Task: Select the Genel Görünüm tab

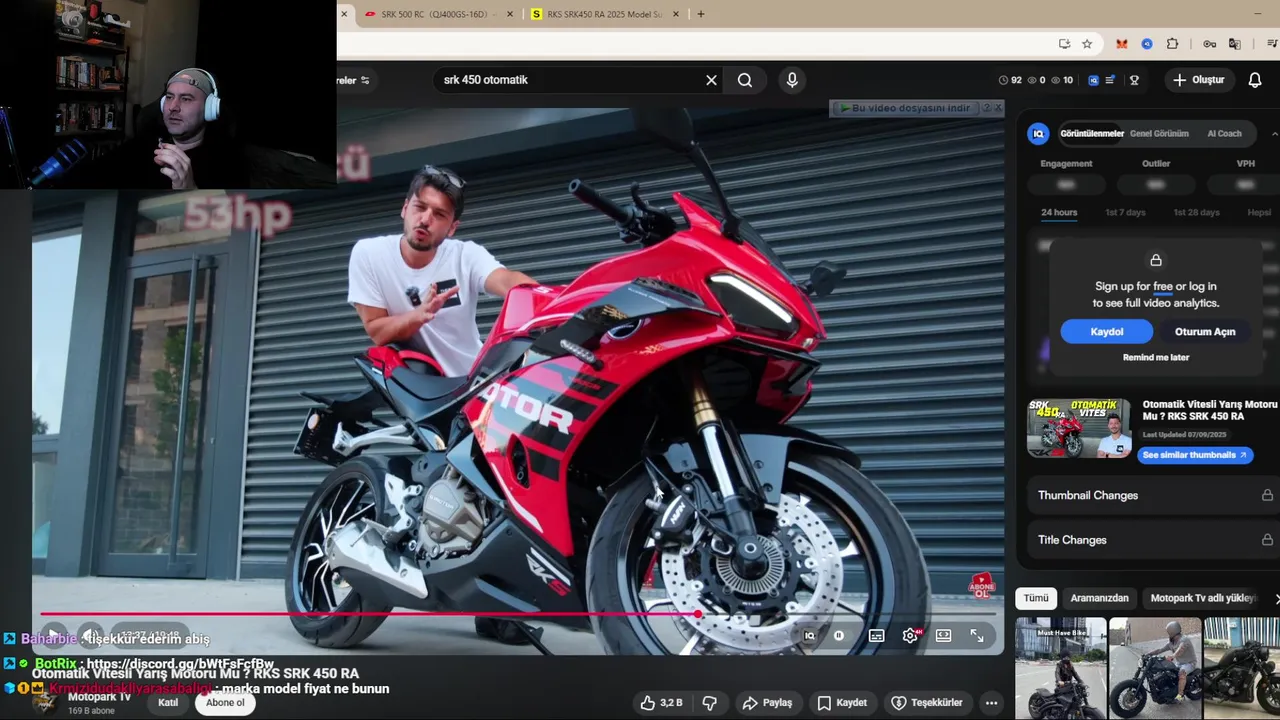Action: click(x=1159, y=133)
